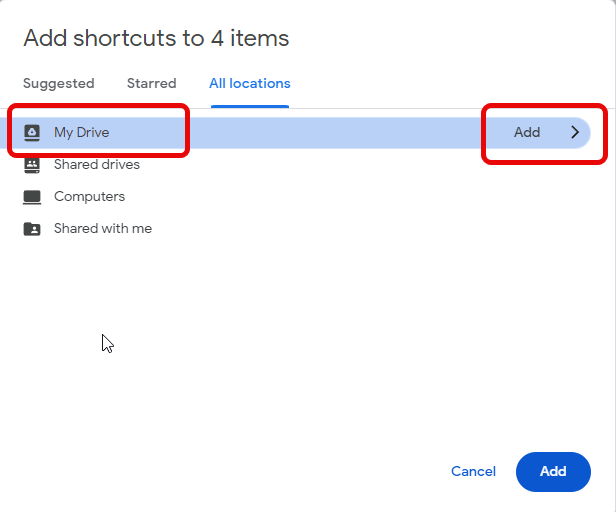Pick the Computers text label

tap(89, 196)
